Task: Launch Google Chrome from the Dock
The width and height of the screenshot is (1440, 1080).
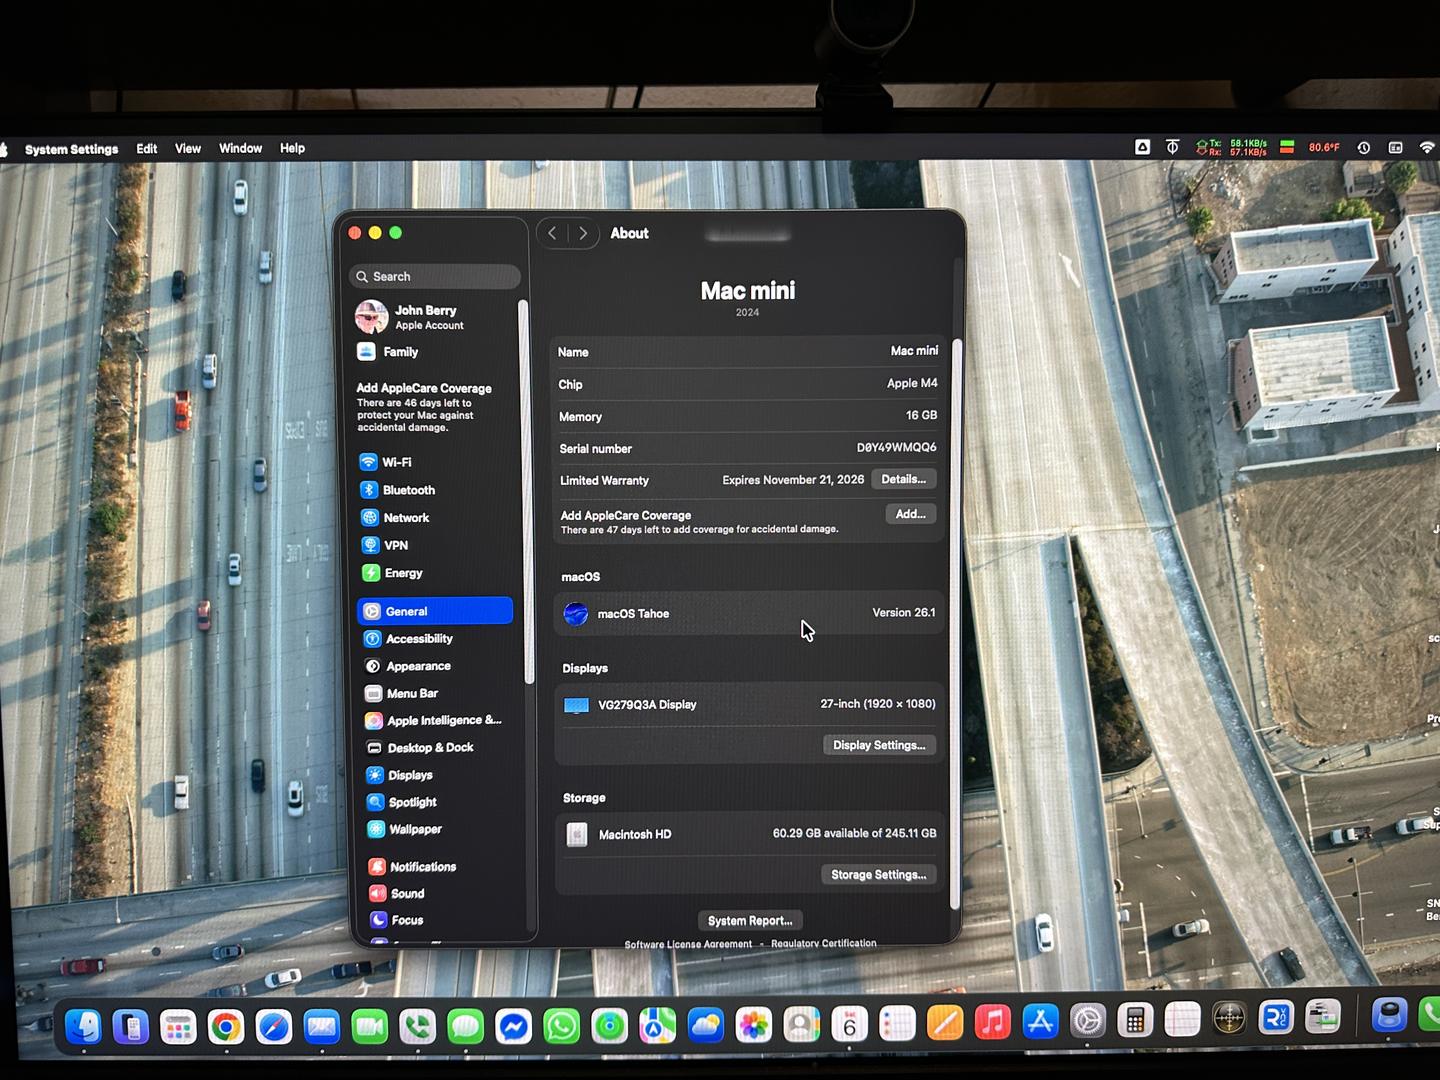Action: 226,1026
